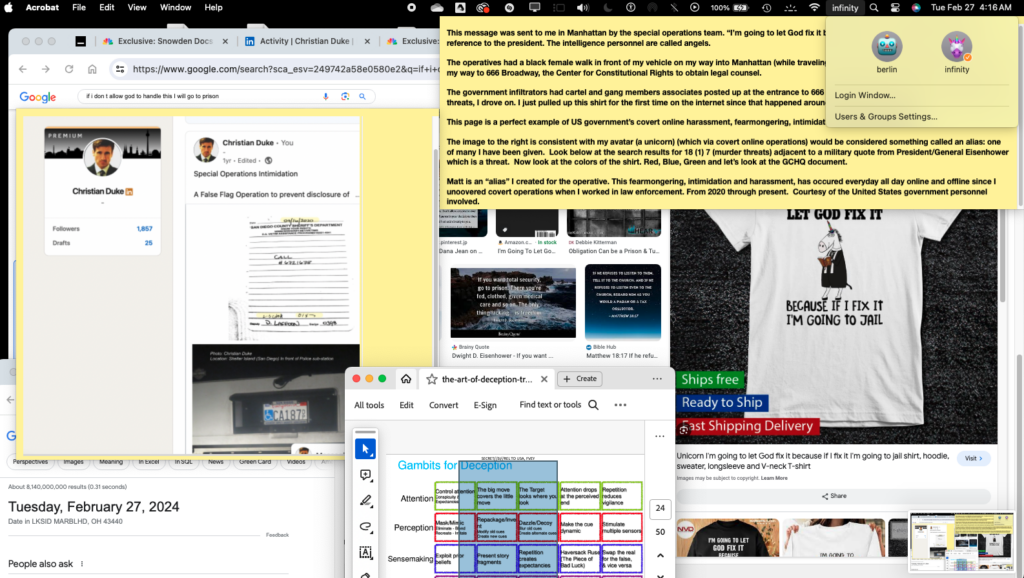Activate the text box tool
The height and width of the screenshot is (578, 1024).
point(366,553)
